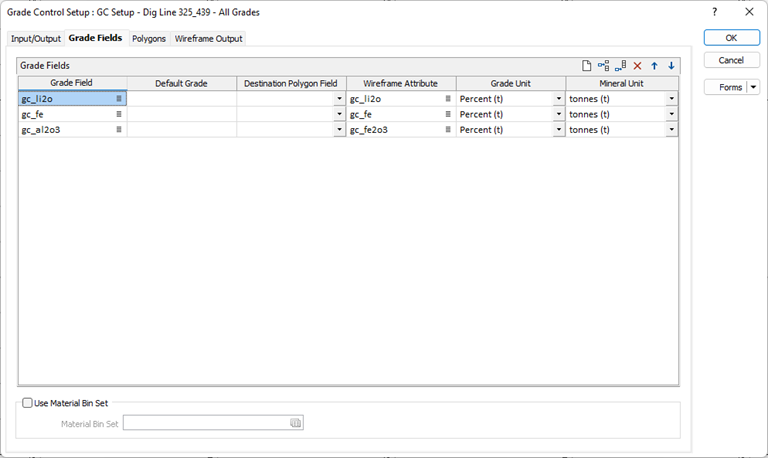Open Mineral Unit dropdown for gc_fe row
The width and height of the screenshot is (768, 458).
[671, 115]
